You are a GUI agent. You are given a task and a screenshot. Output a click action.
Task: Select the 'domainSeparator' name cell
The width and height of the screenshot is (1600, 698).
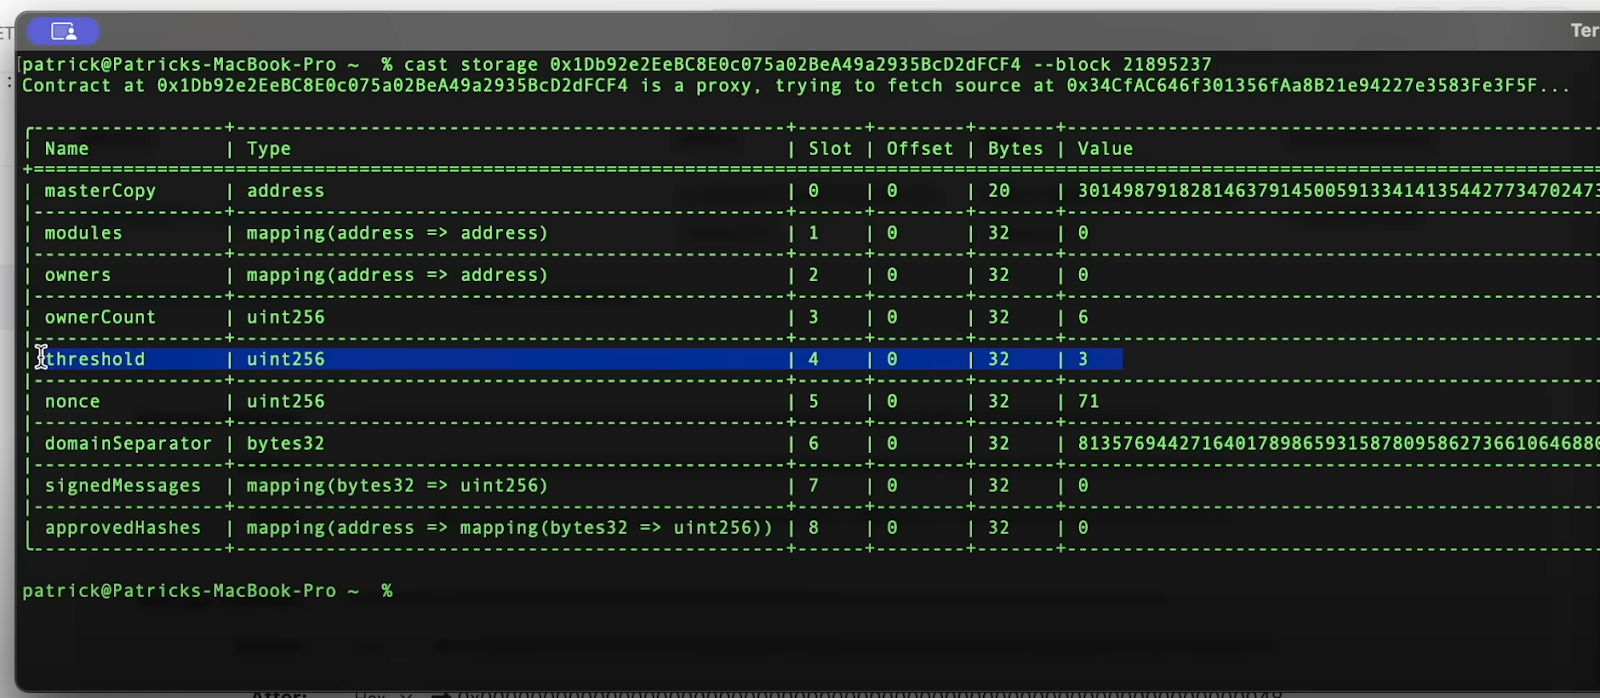[128, 443]
